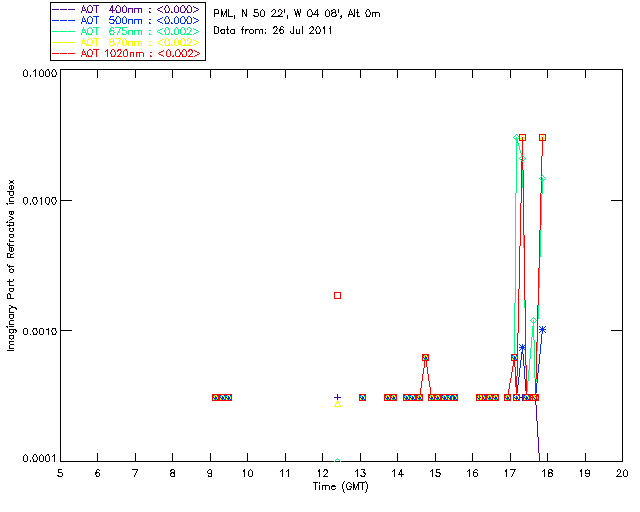The width and height of the screenshot is (640, 512).
Task: Click the x-axis tick label 20
Action: [622, 473]
